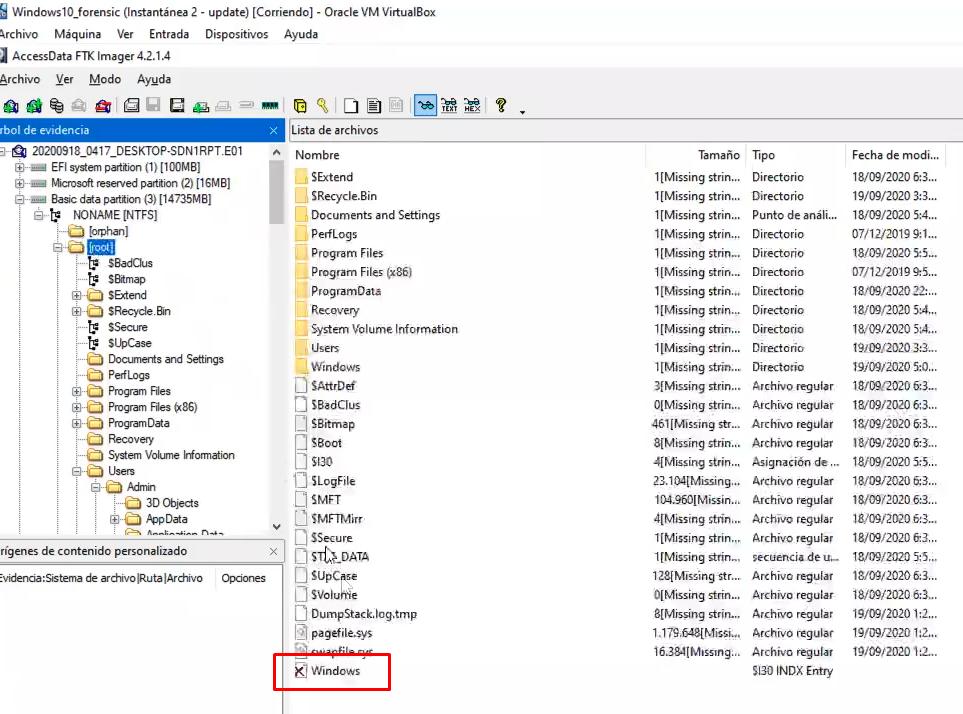
Task: Click the Export File Hash List icon
Action: click(373, 106)
